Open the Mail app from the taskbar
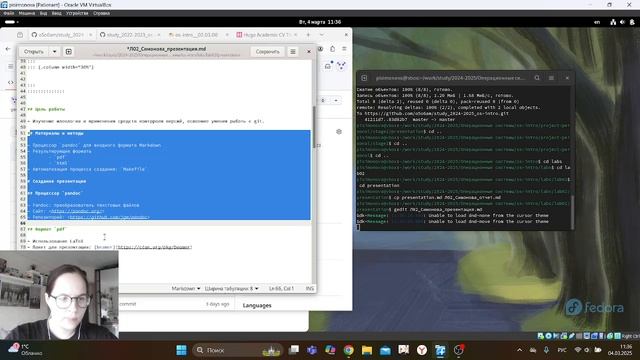Screen dimensions: 640x360 385,350
